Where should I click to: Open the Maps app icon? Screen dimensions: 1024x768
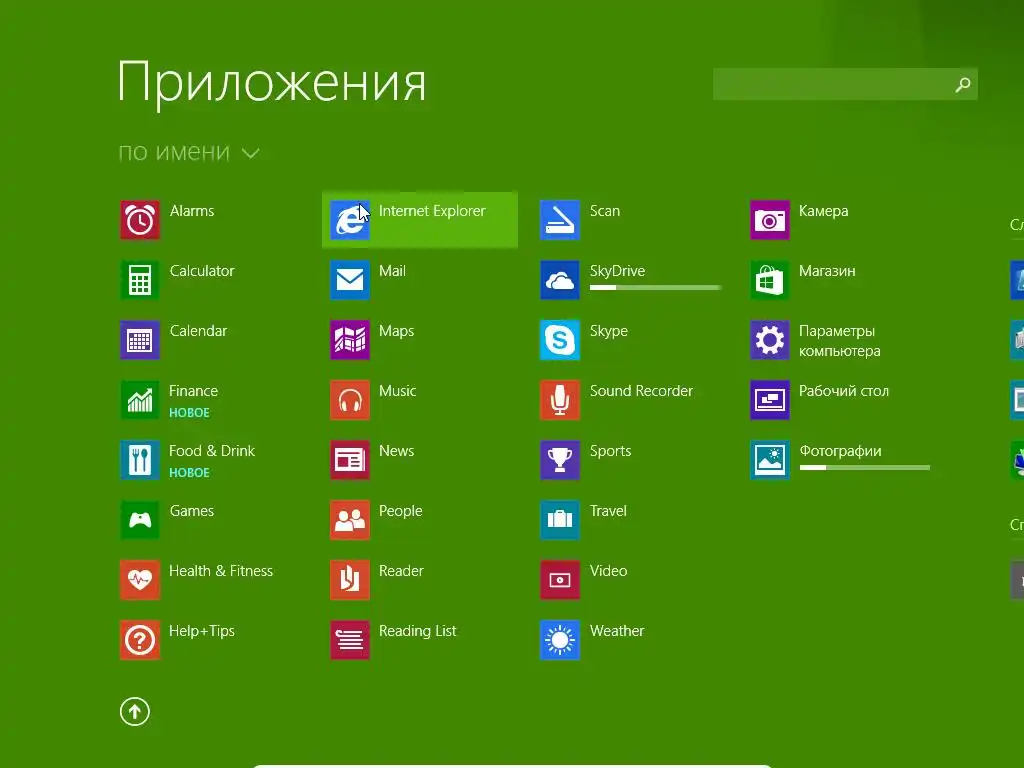pos(350,340)
